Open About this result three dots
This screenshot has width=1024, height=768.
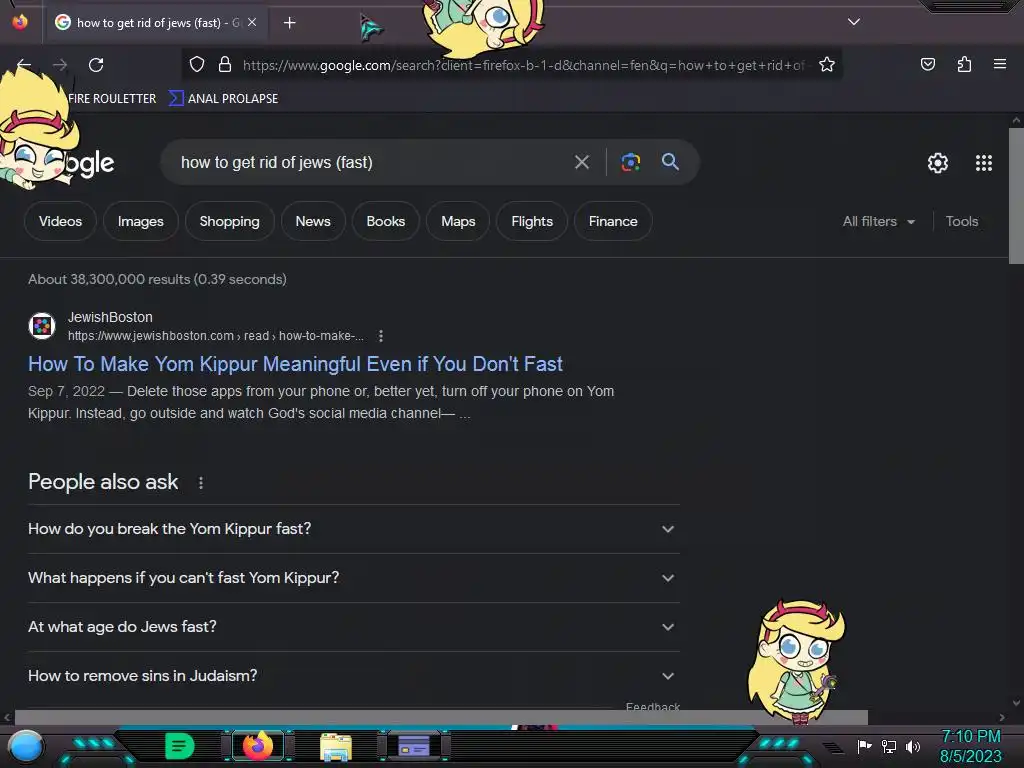[x=381, y=336]
